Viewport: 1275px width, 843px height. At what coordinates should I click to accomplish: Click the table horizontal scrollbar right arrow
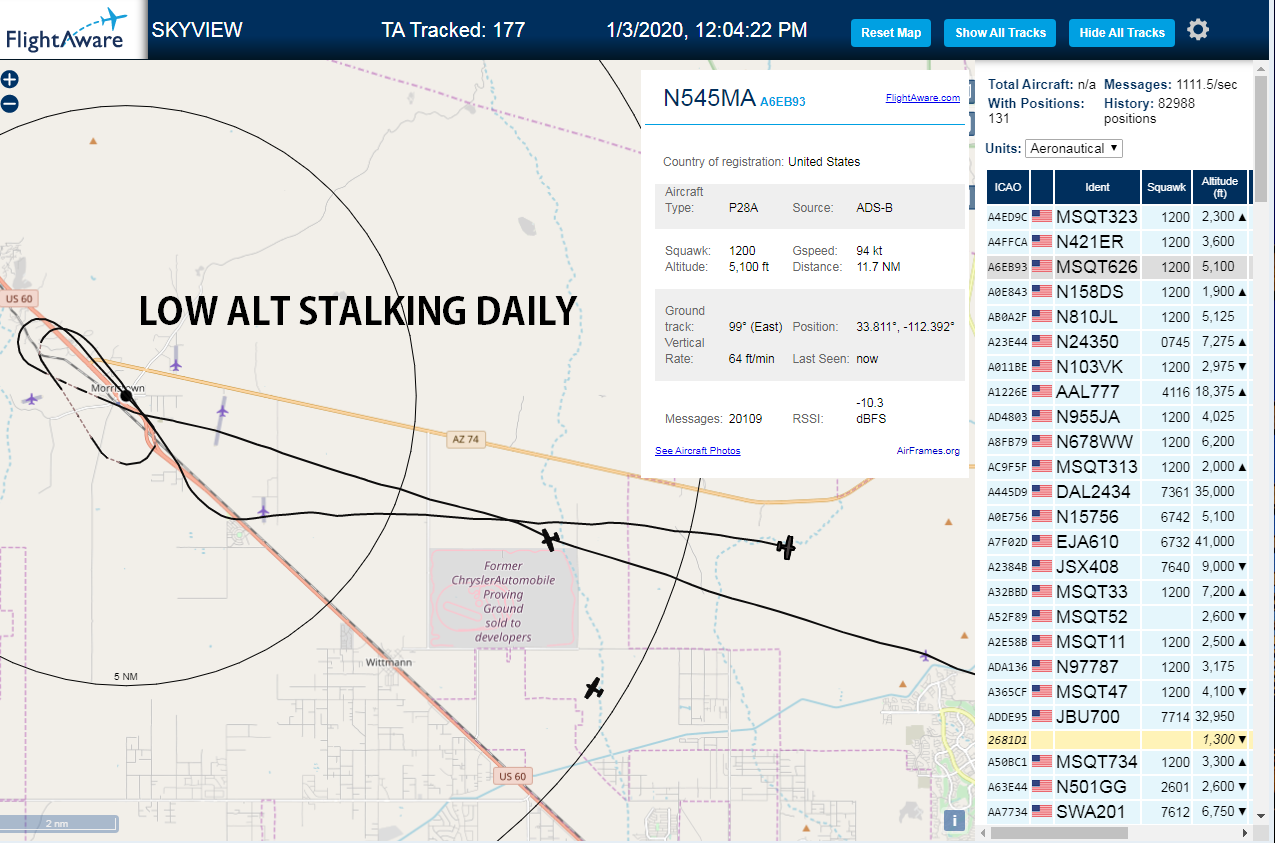[1243, 833]
